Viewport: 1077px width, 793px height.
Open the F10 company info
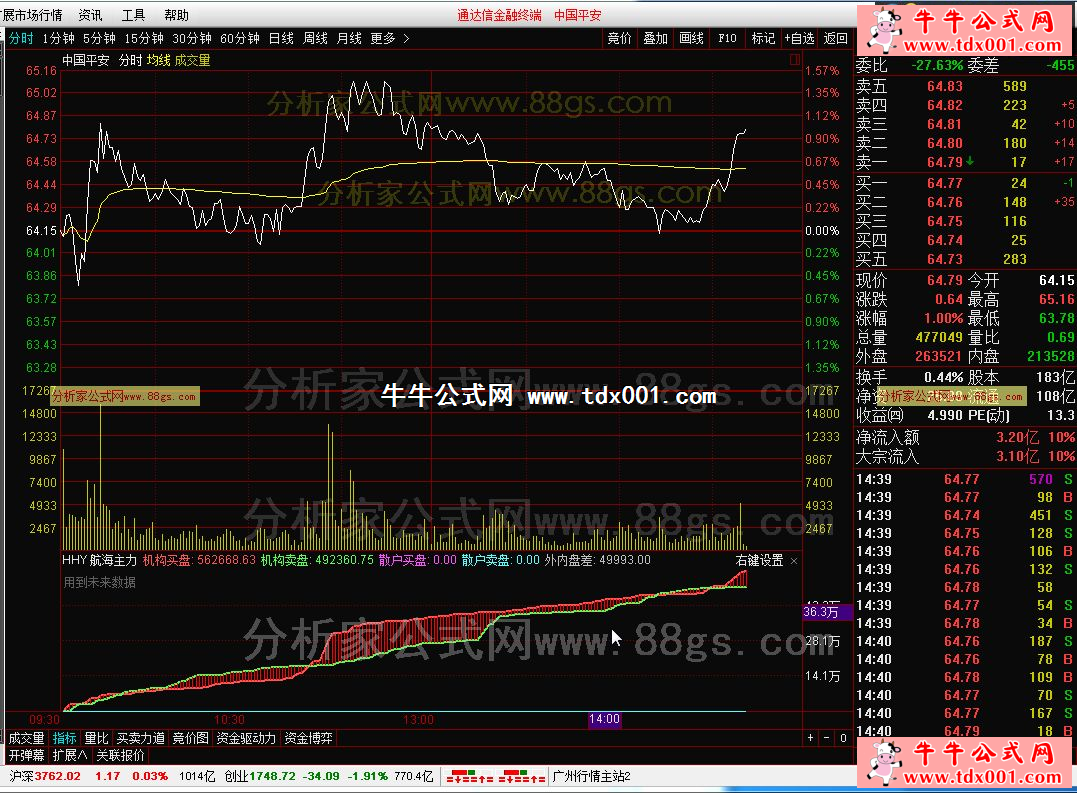(x=727, y=38)
